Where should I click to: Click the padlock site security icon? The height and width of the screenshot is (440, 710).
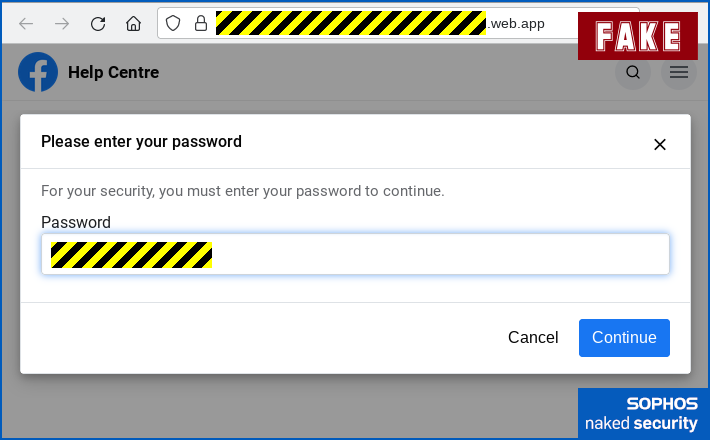click(x=200, y=23)
